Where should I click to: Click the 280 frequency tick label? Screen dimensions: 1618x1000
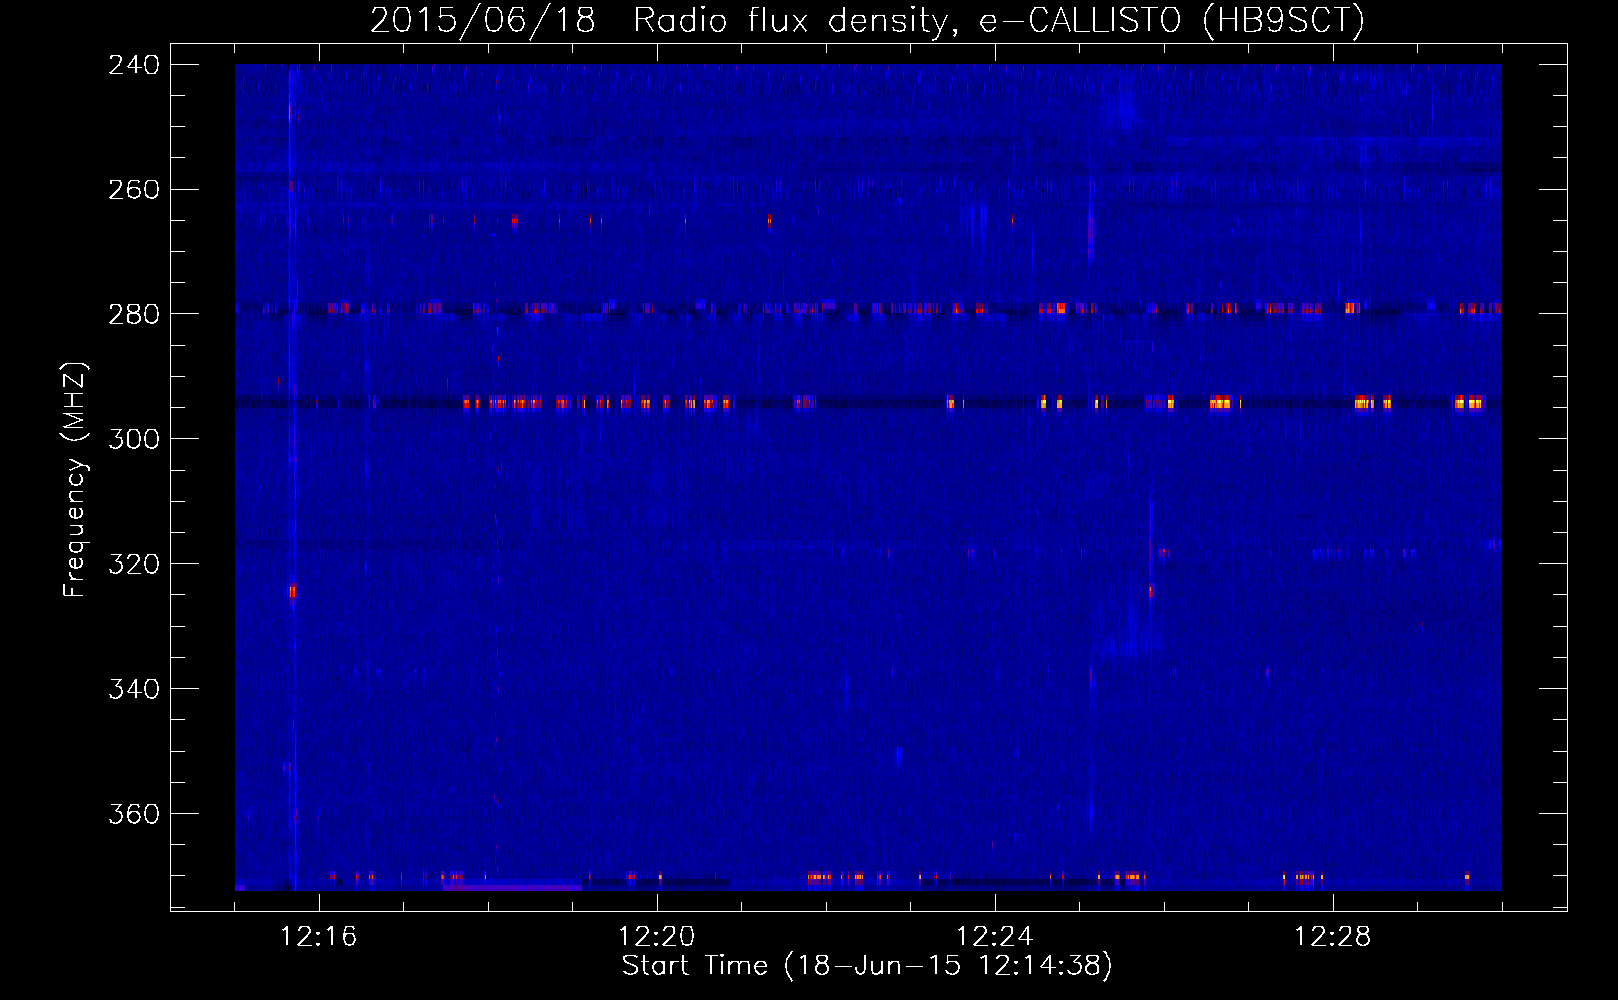pyautogui.click(x=134, y=315)
